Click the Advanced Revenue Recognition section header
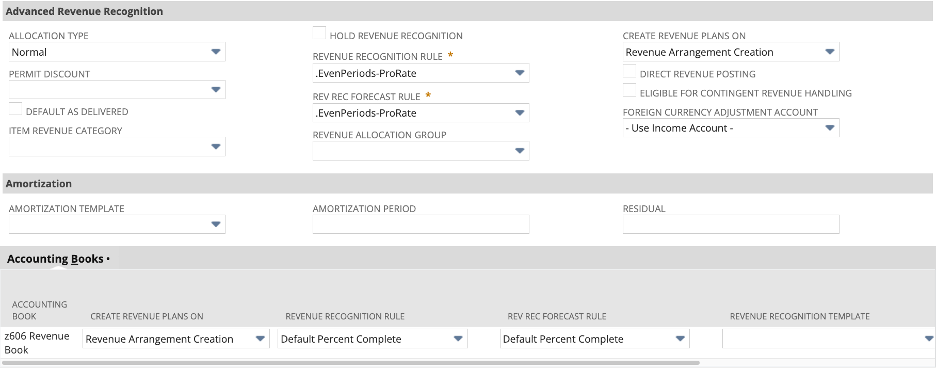Image resolution: width=936 pixels, height=370 pixels. pyautogui.click(x=468, y=11)
